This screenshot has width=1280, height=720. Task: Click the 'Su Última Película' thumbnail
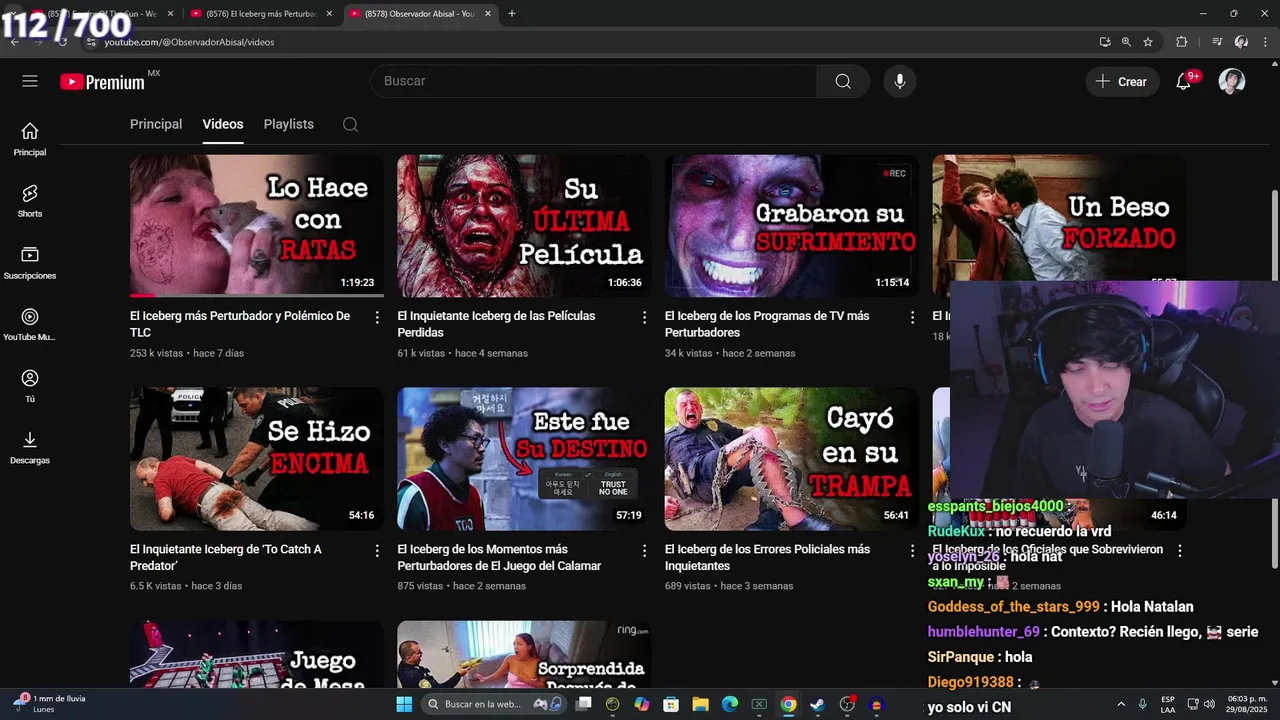[x=524, y=226]
